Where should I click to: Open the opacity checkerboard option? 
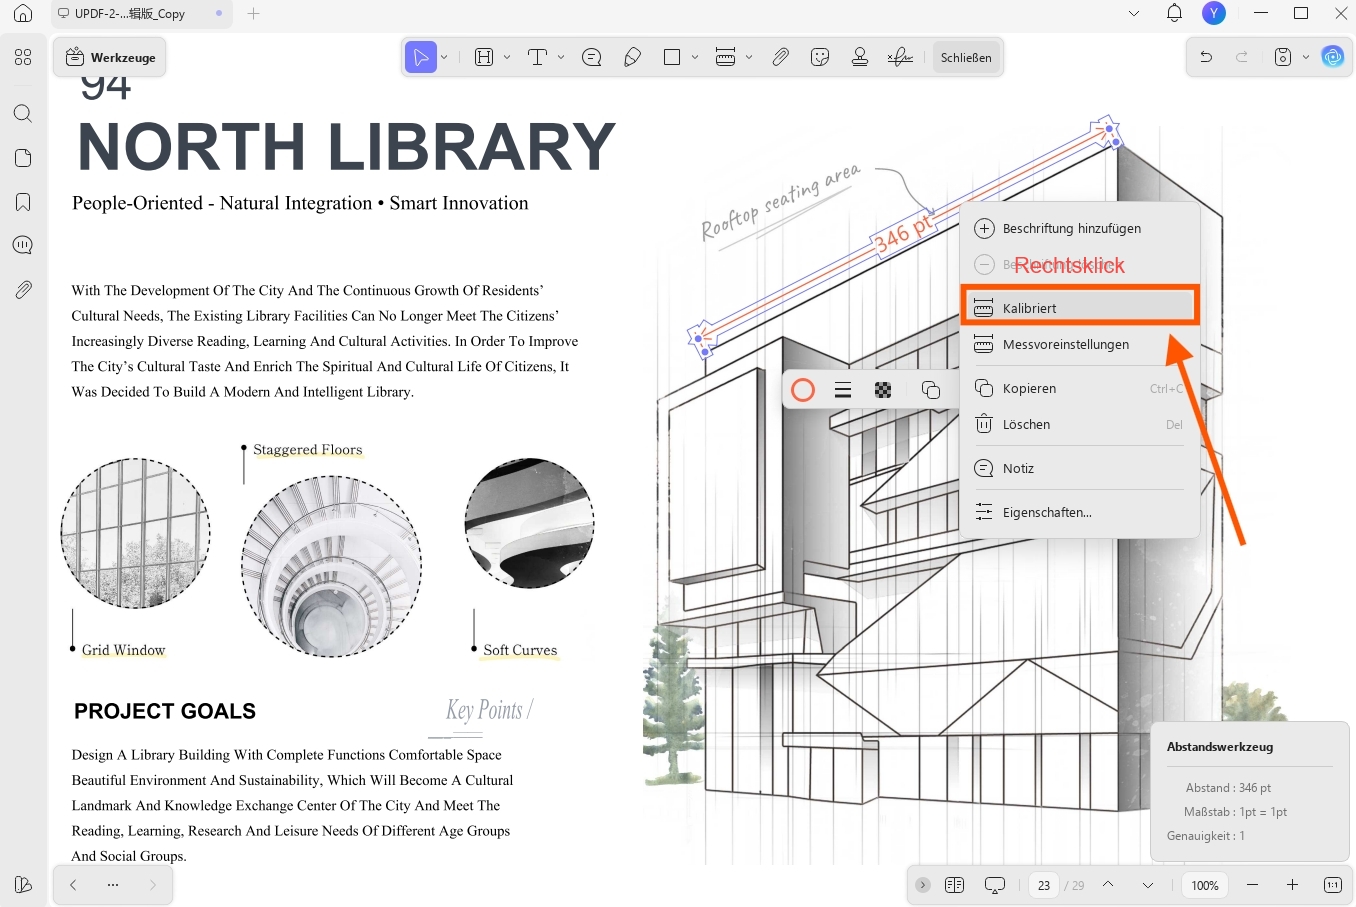(x=883, y=390)
